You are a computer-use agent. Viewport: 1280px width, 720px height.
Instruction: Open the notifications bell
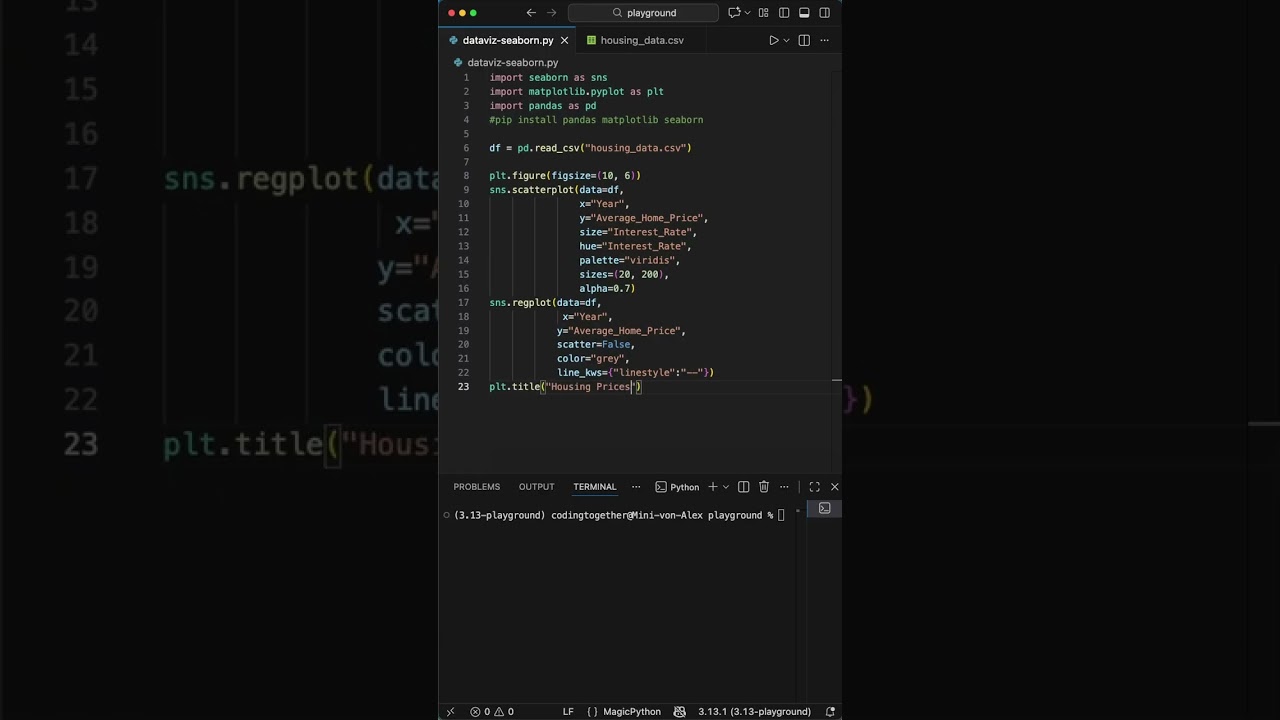click(x=830, y=712)
